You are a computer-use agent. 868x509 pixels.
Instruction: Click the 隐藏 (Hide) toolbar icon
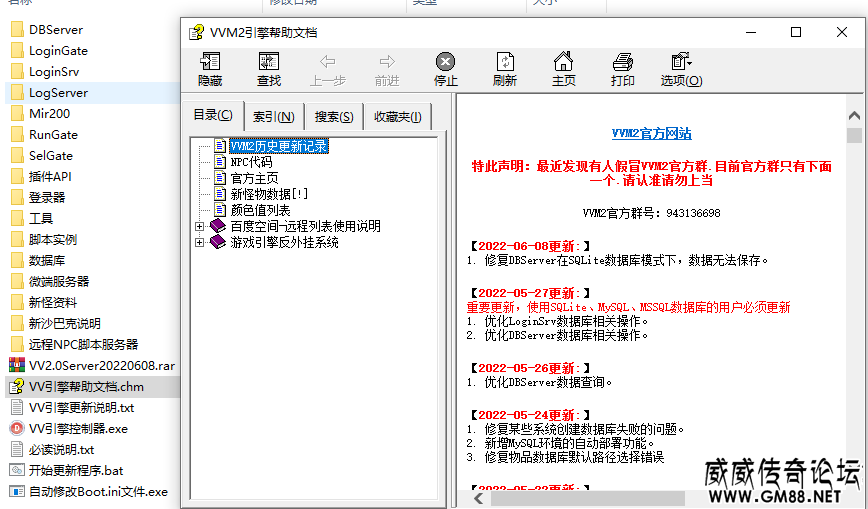[210, 69]
